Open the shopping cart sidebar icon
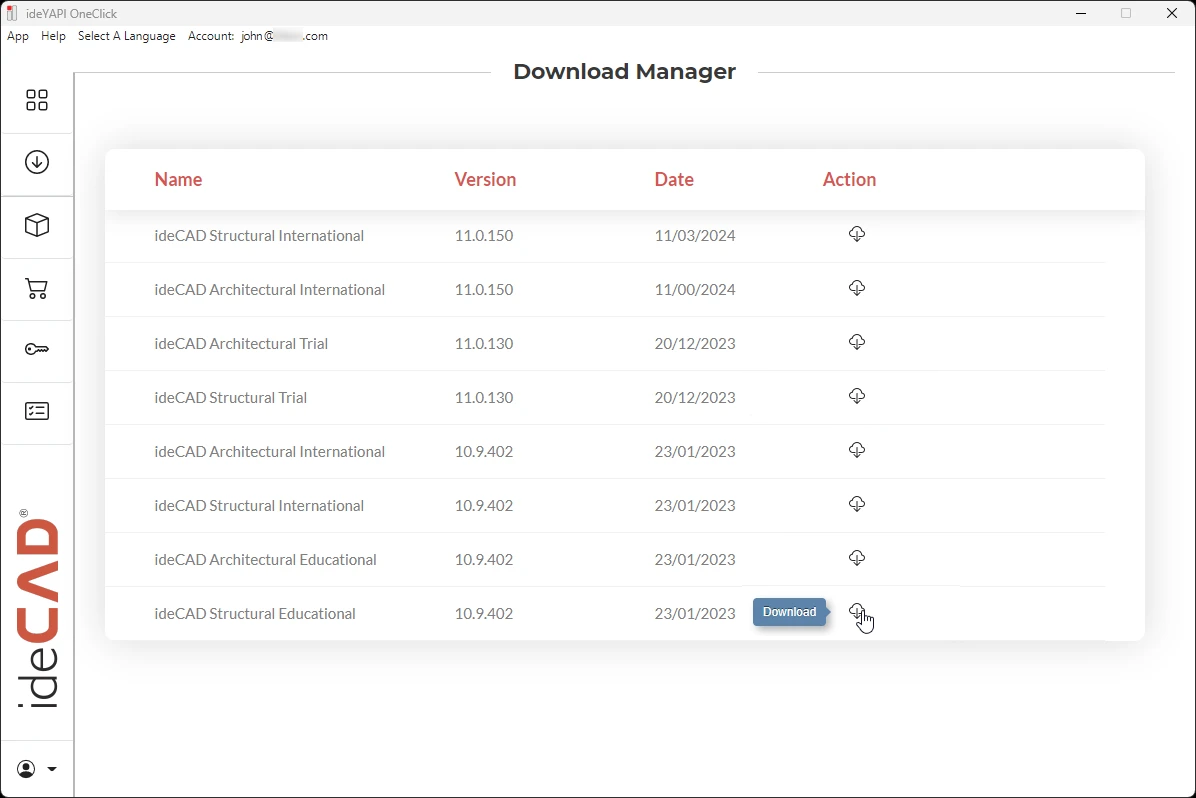 tap(37, 290)
